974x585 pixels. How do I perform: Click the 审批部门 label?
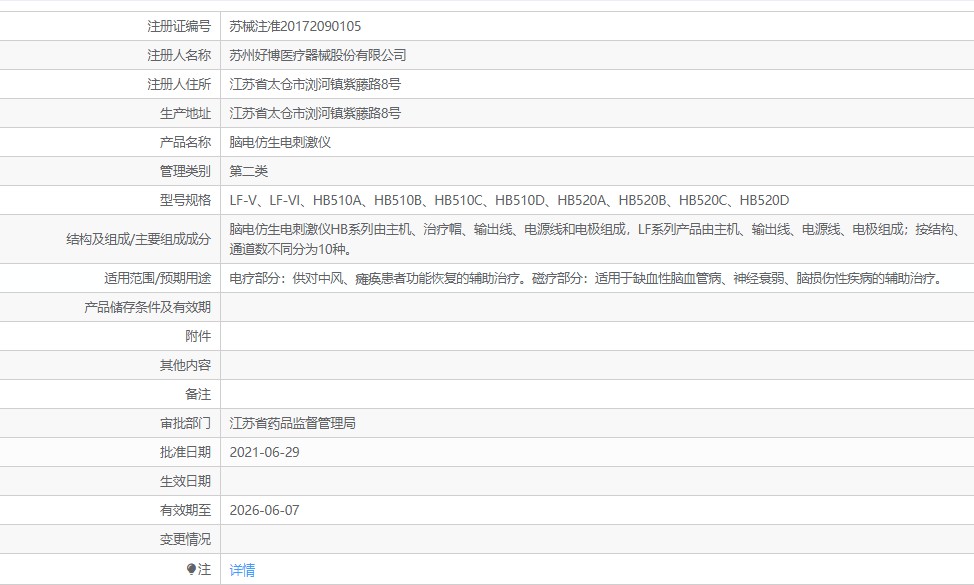tap(185, 423)
